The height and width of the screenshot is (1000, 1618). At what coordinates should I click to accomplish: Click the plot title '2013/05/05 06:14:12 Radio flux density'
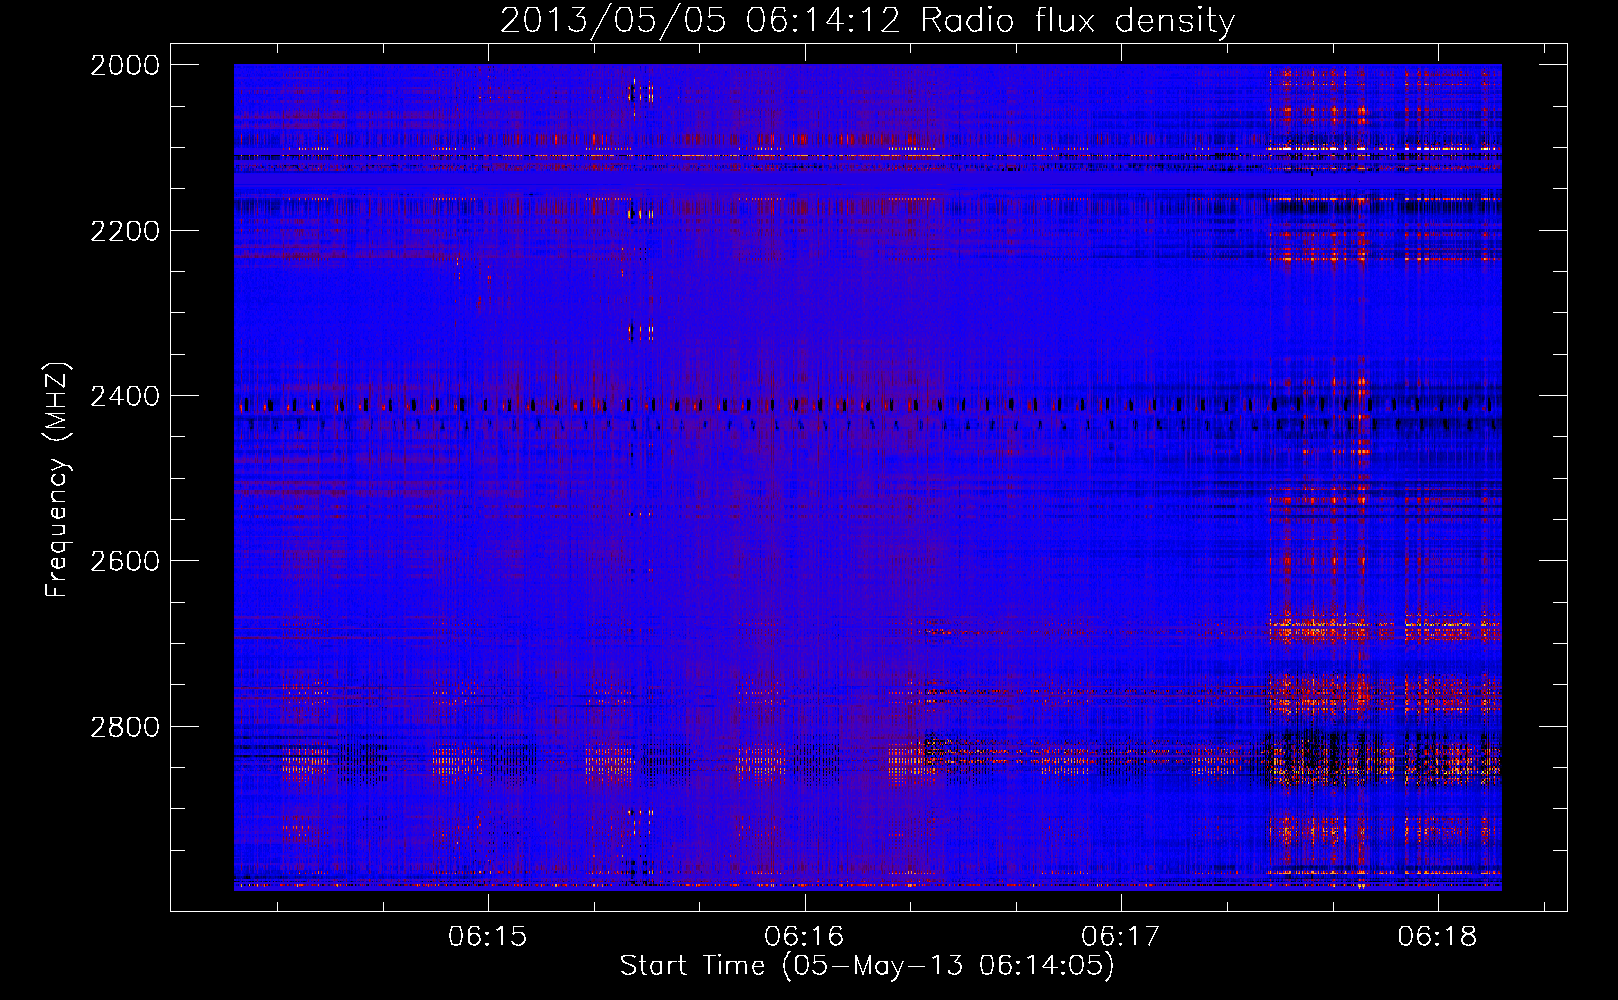coord(867,21)
